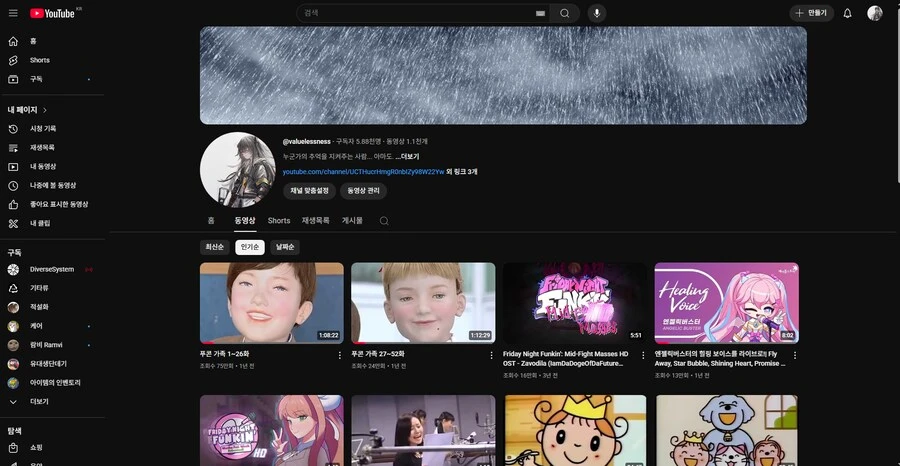Open the channel profile picture
The image size is (900, 466).
coord(238,170)
